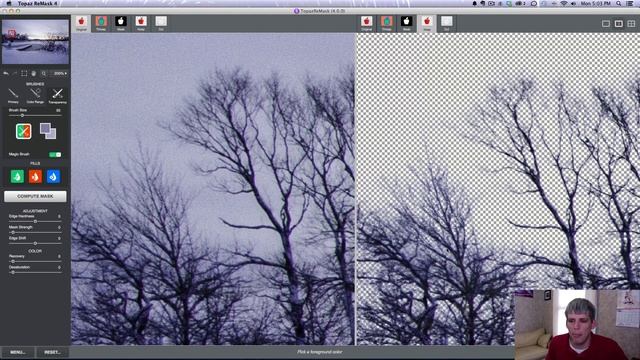Viewport: 640px width, 360px height.
Task: Open the 200% zoom level dropdown
Action: pos(60,73)
